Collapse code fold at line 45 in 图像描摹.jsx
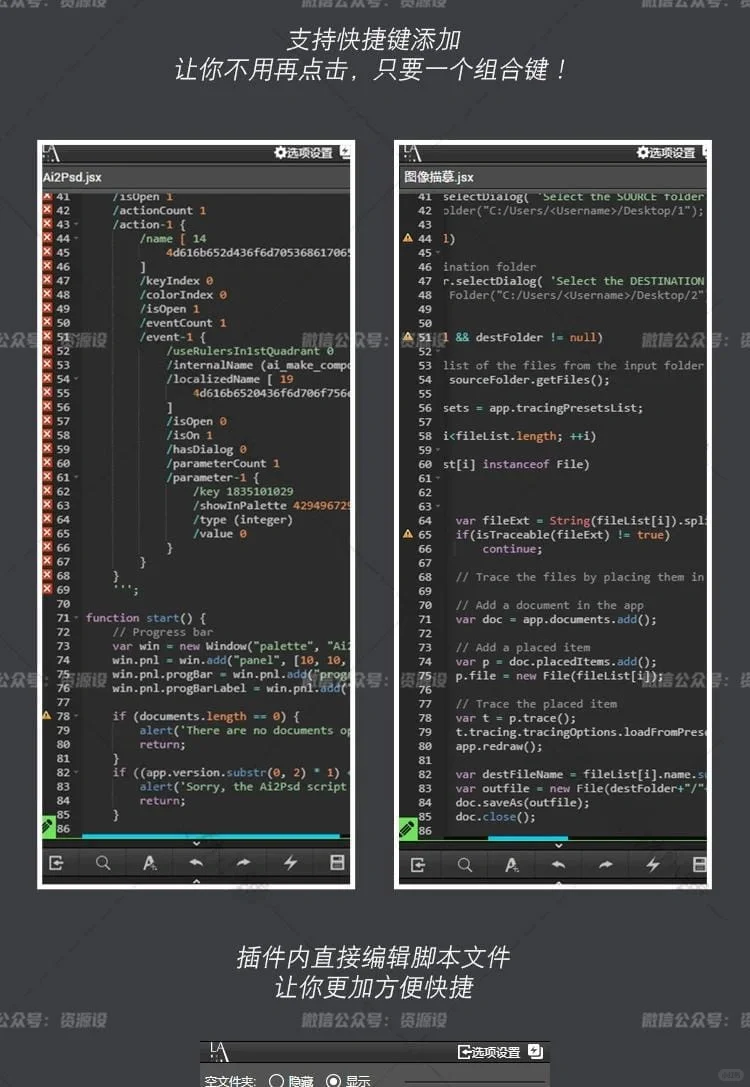Screen dimensions: 750x1087 (437, 253)
